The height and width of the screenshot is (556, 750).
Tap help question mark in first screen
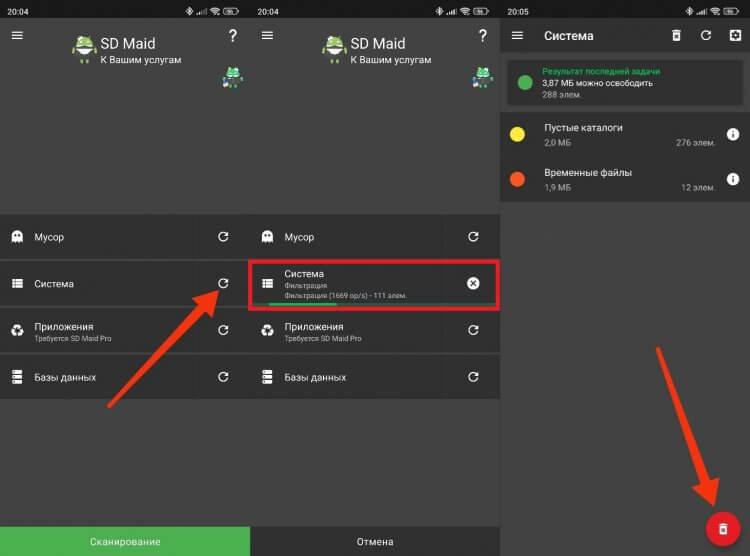[232, 35]
